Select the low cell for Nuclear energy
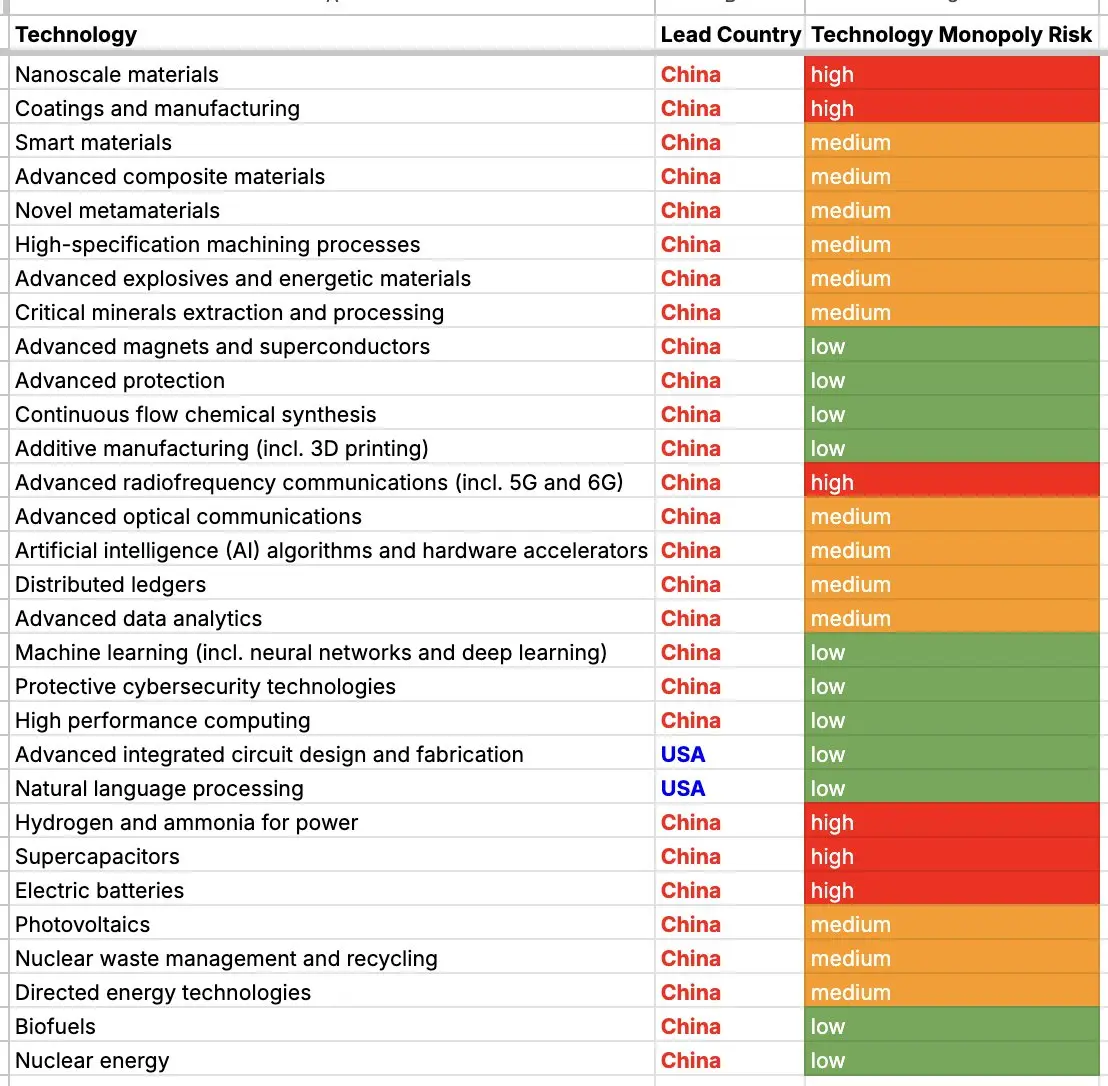The height and width of the screenshot is (1086, 1108). coord(952,1060)
